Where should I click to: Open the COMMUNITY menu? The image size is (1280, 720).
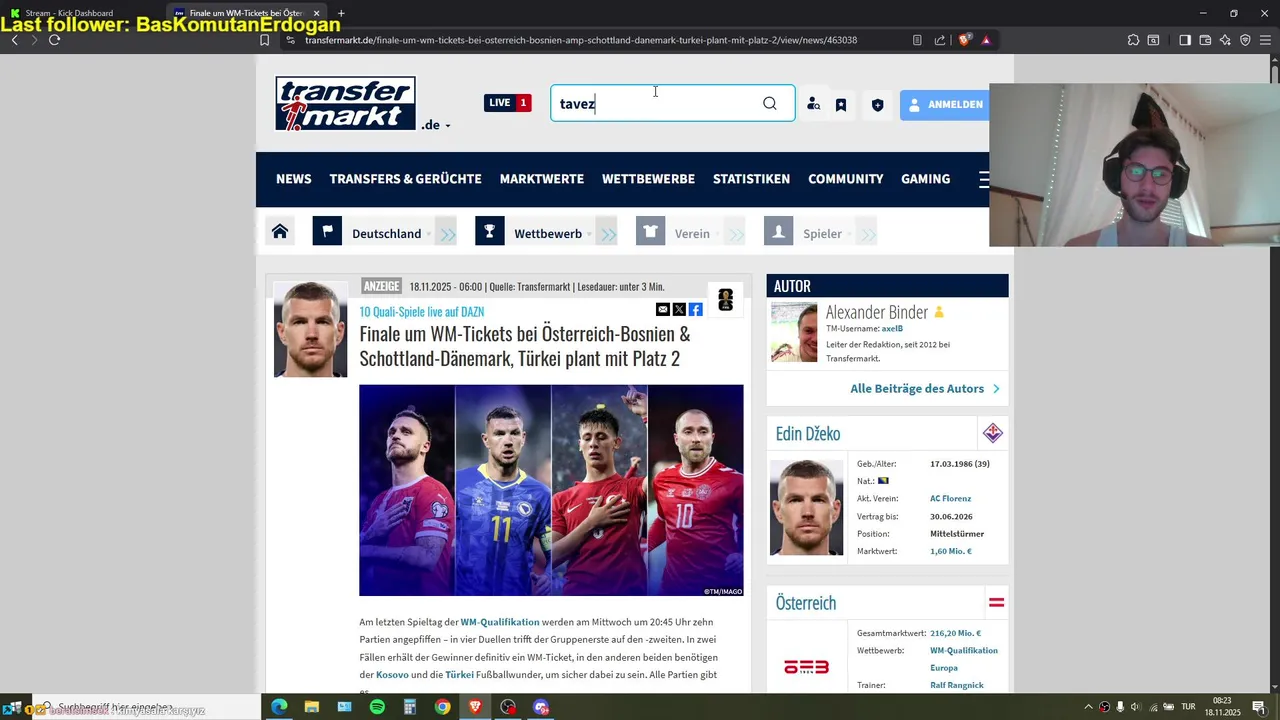tap(846, 179)
